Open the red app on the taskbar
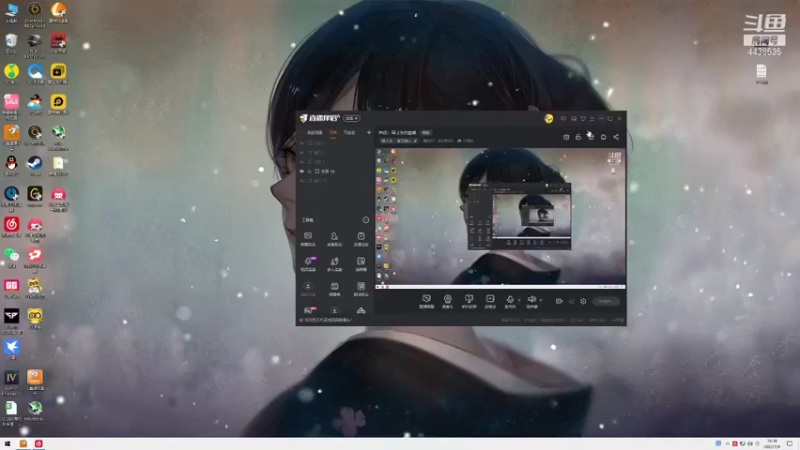The height and width of the screenshot is (450, 800). pyautogui.click(x=38, y=444)
